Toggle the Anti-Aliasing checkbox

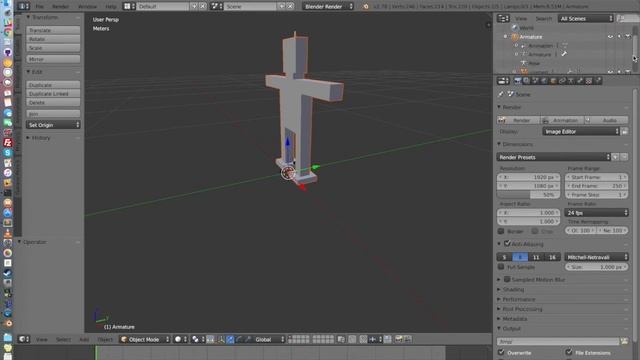pyautogui.click(x=507, y=244)
